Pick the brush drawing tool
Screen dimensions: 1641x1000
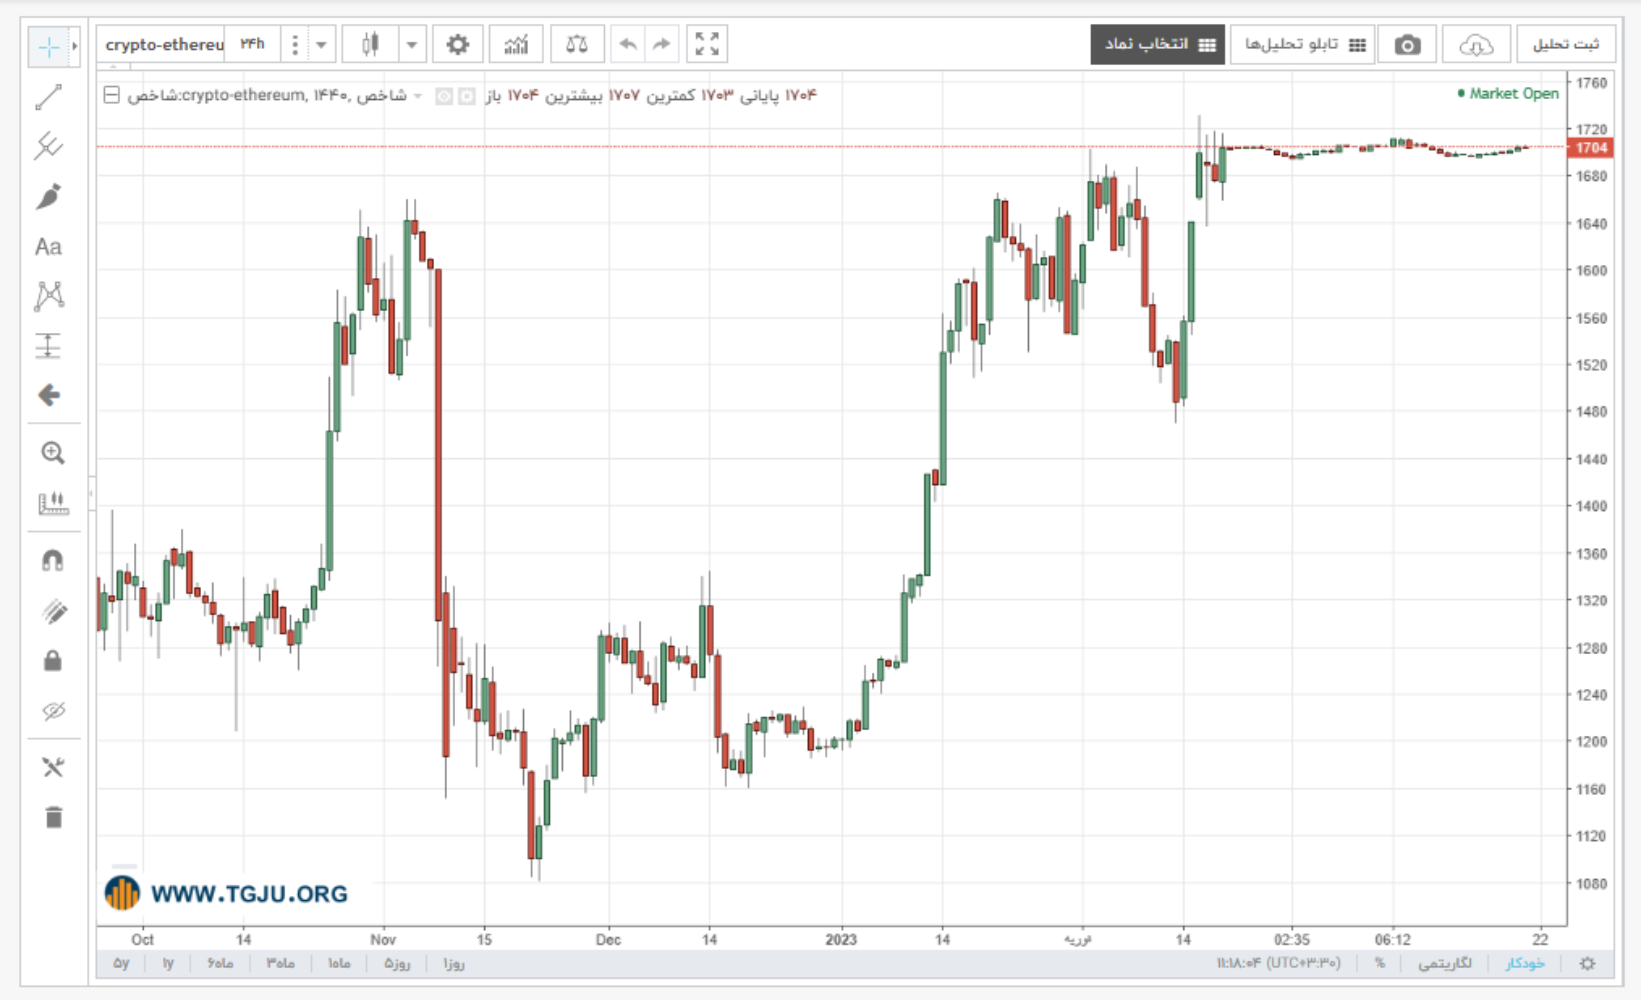pos(48,196)
